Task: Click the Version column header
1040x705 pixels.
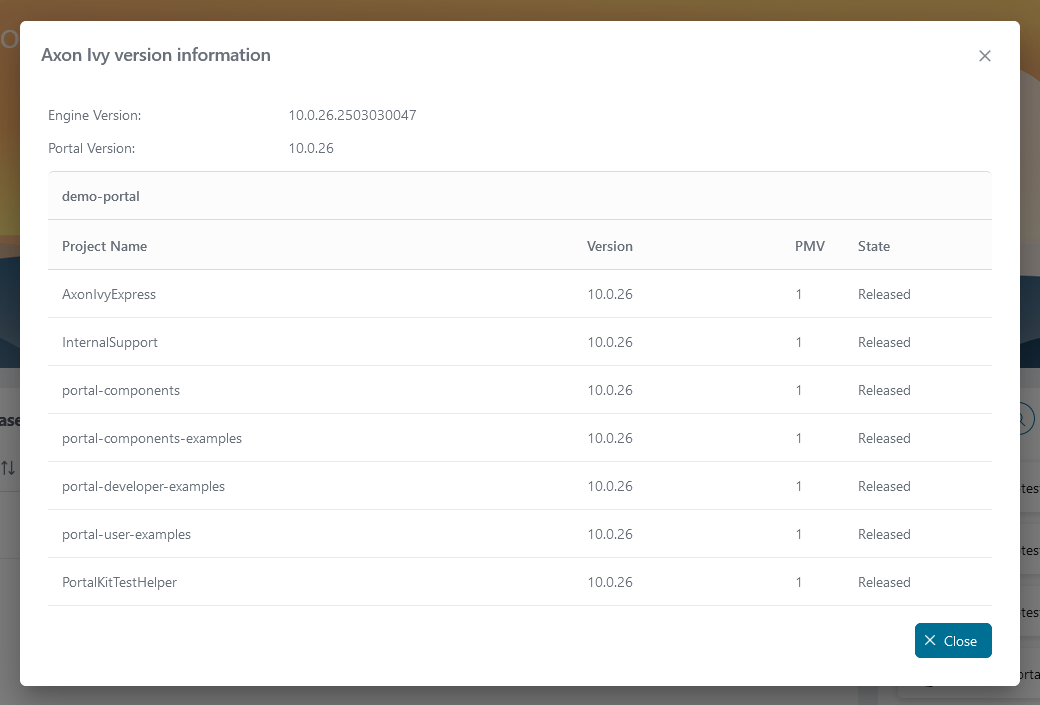Action: tap(610, 246)
